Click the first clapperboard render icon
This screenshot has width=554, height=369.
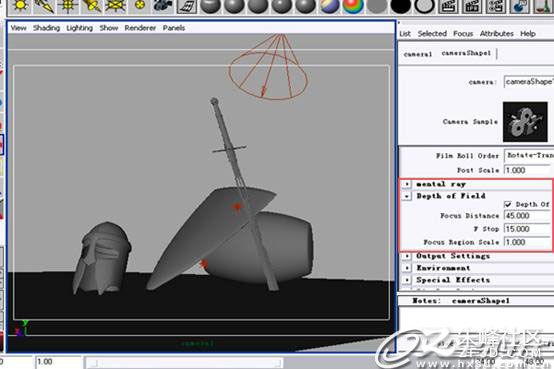(448, 6)
